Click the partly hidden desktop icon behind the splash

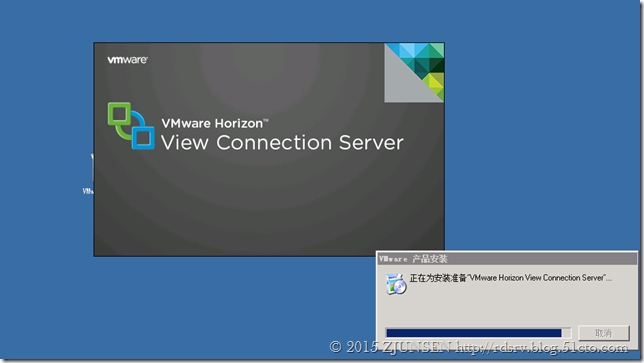pyautogui.click(x=88, y=175)
